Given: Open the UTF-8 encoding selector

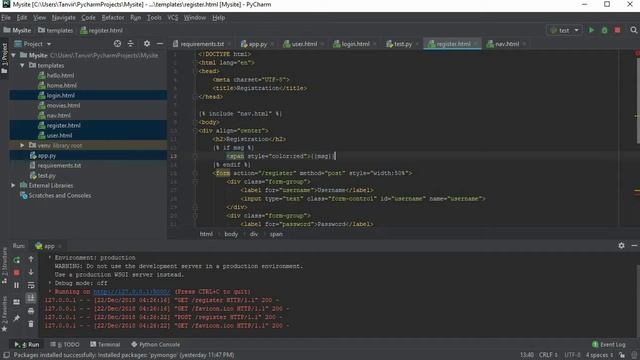Looking at the screenshot, I should pyautogui.click(x=573, y=355).
